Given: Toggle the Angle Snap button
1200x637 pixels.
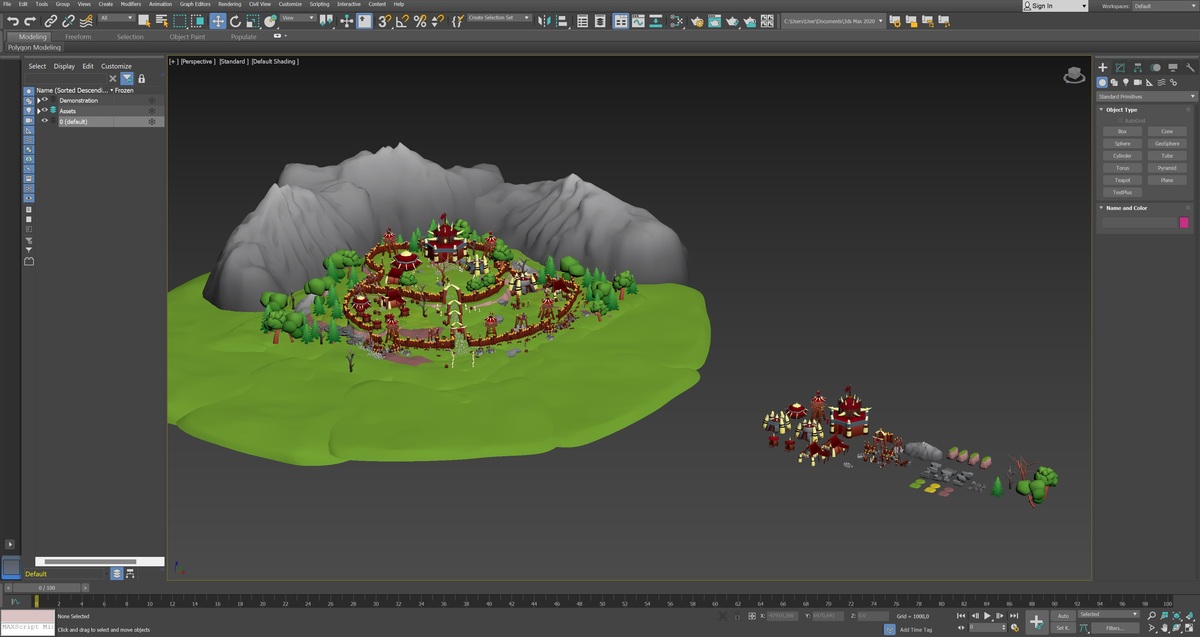Looking at the screenshot, I should pos(402,20).
